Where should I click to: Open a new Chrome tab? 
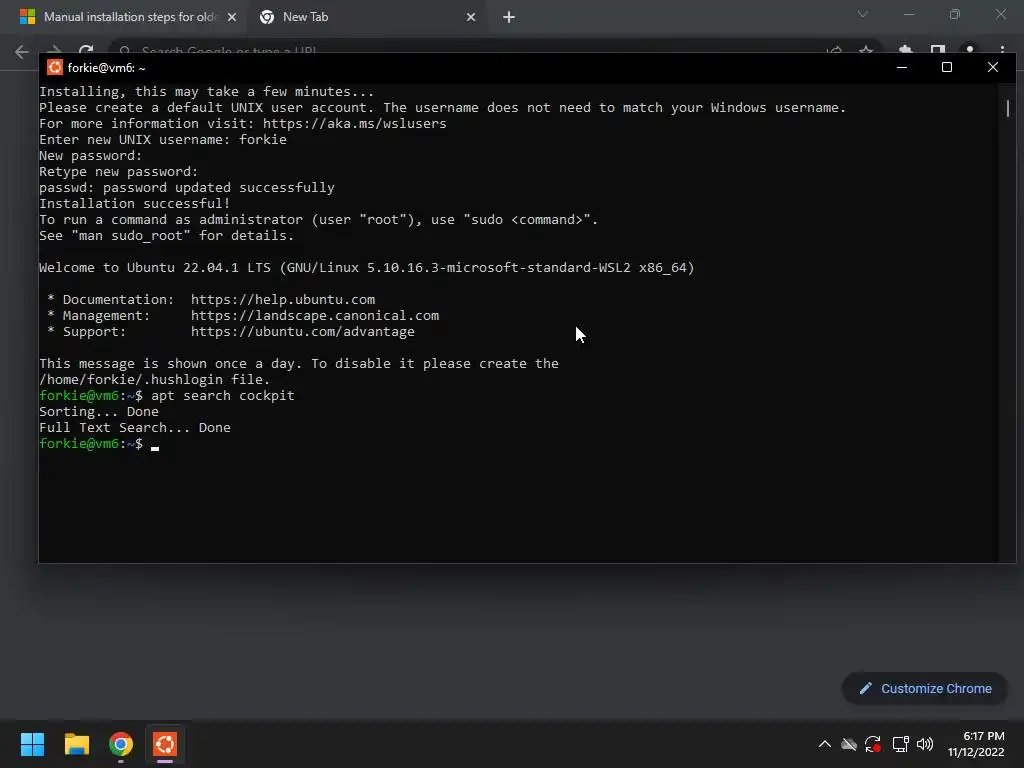coord(509,17)
